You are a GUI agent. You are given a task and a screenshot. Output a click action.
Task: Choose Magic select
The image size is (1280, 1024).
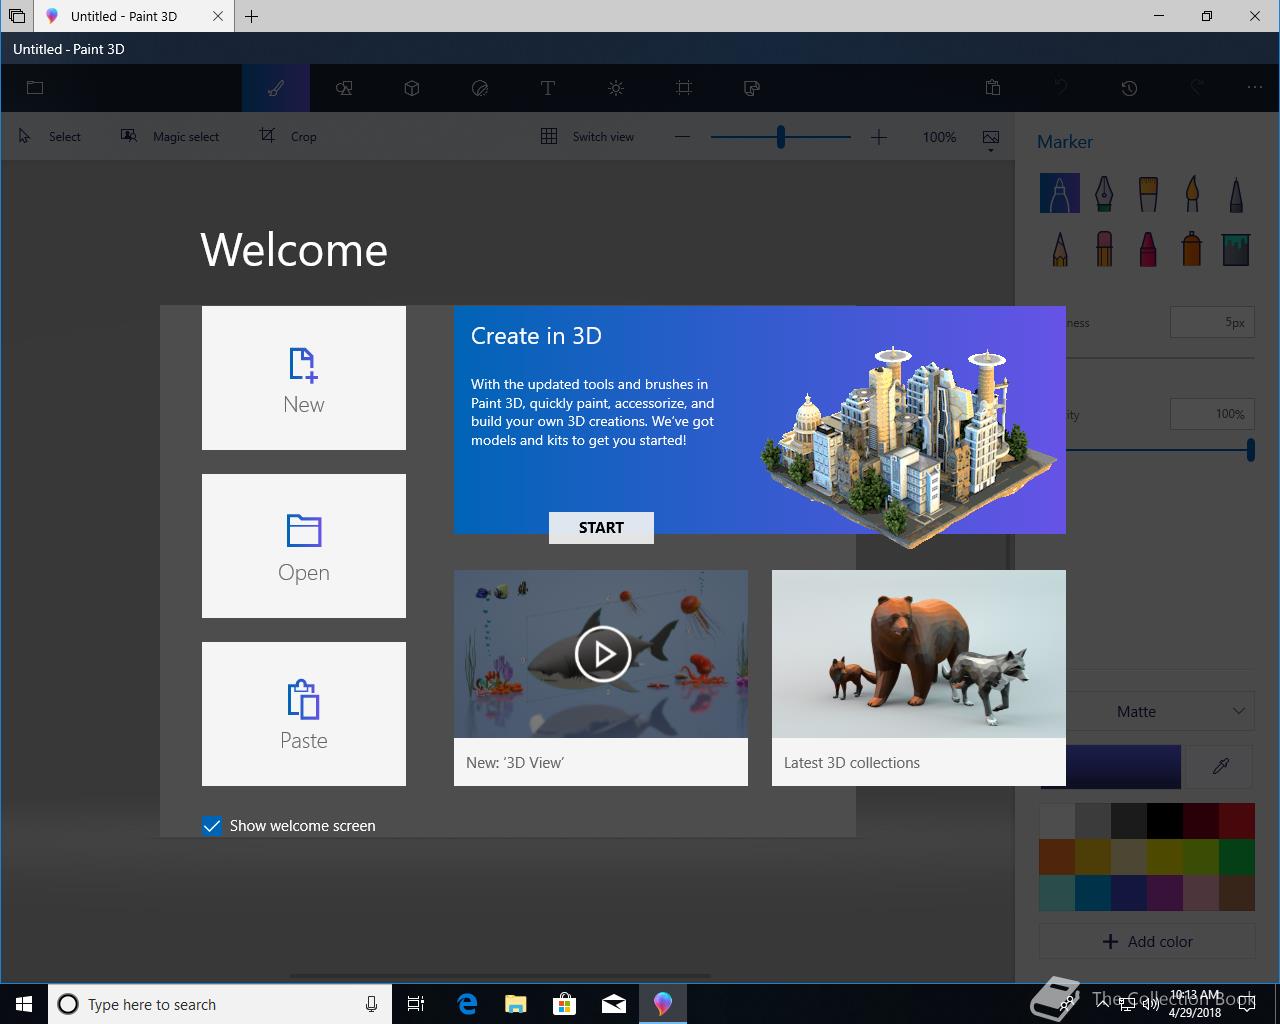pos(170,136)
